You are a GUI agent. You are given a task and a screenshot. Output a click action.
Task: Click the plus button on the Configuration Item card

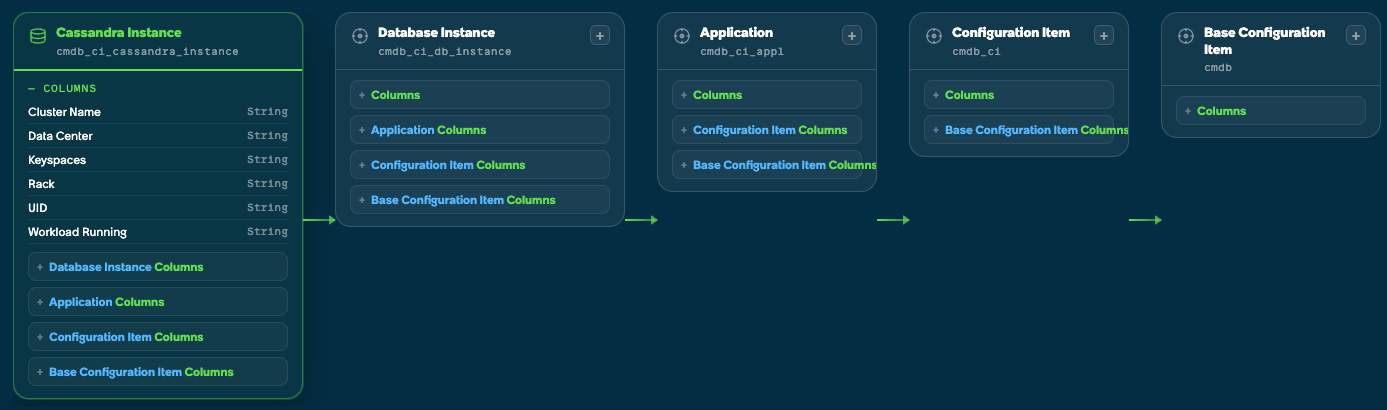(1104, 35)
